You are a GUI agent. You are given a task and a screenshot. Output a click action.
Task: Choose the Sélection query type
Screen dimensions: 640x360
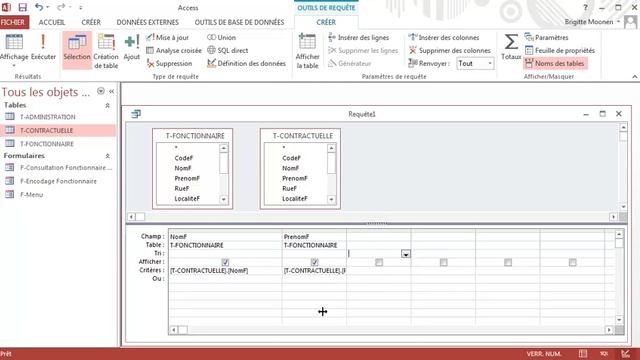click(x=77, y=50)
